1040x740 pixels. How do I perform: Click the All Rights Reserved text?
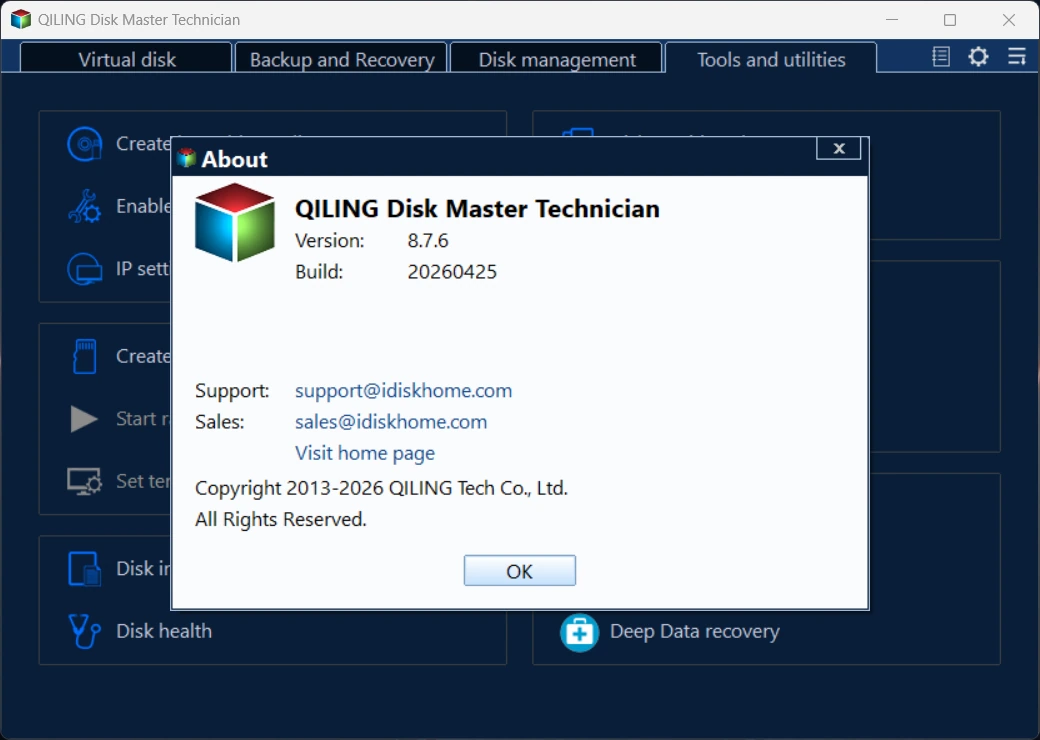[281, 519]
